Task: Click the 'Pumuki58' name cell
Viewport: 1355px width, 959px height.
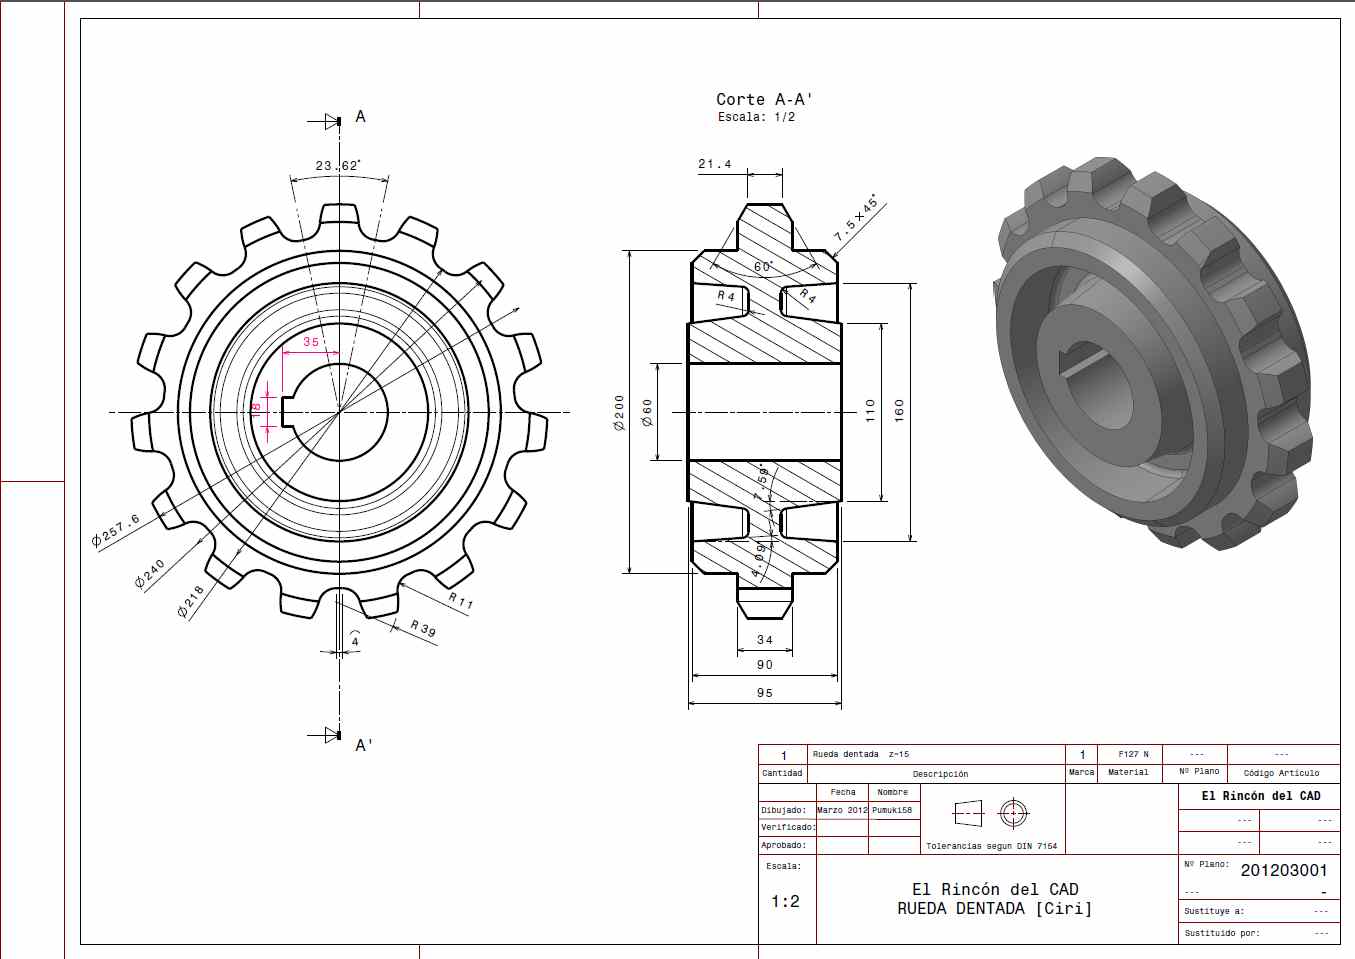Action: coord(892,810)
